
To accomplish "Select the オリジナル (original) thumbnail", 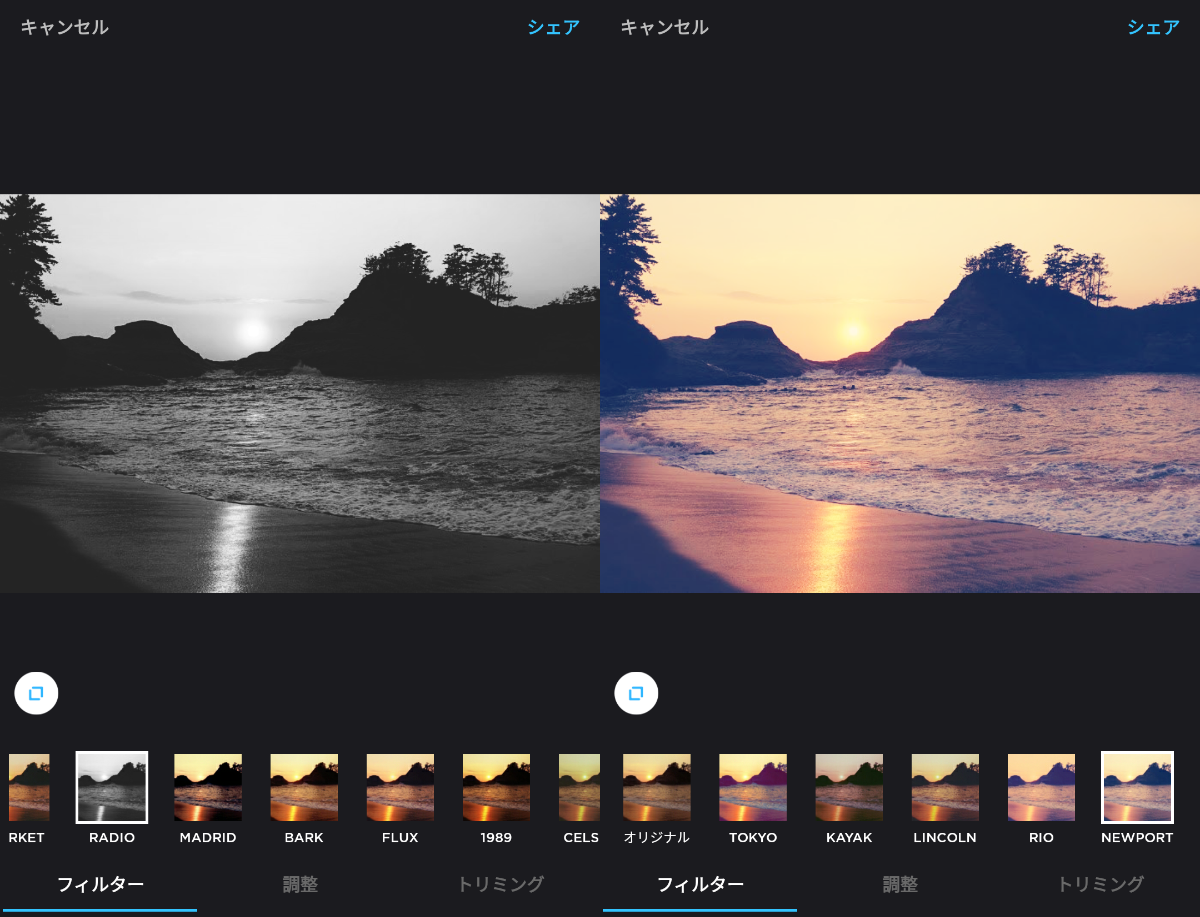I will (x=657, y=787).
